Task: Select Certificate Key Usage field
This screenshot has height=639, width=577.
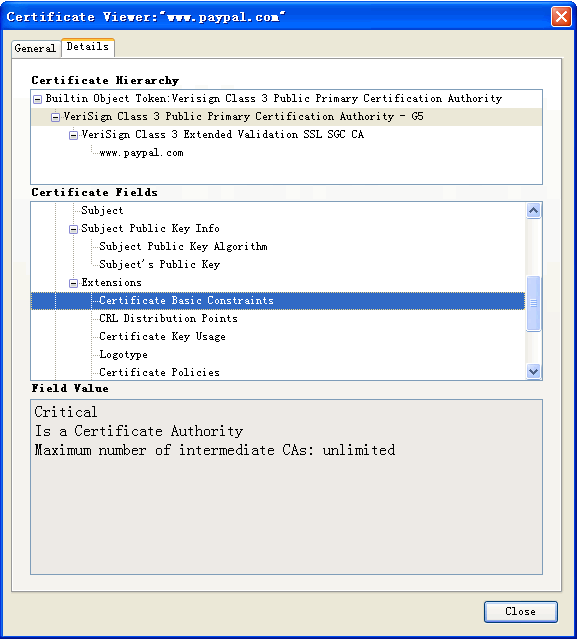Action: pyautogui.click(x=162, y=336)
